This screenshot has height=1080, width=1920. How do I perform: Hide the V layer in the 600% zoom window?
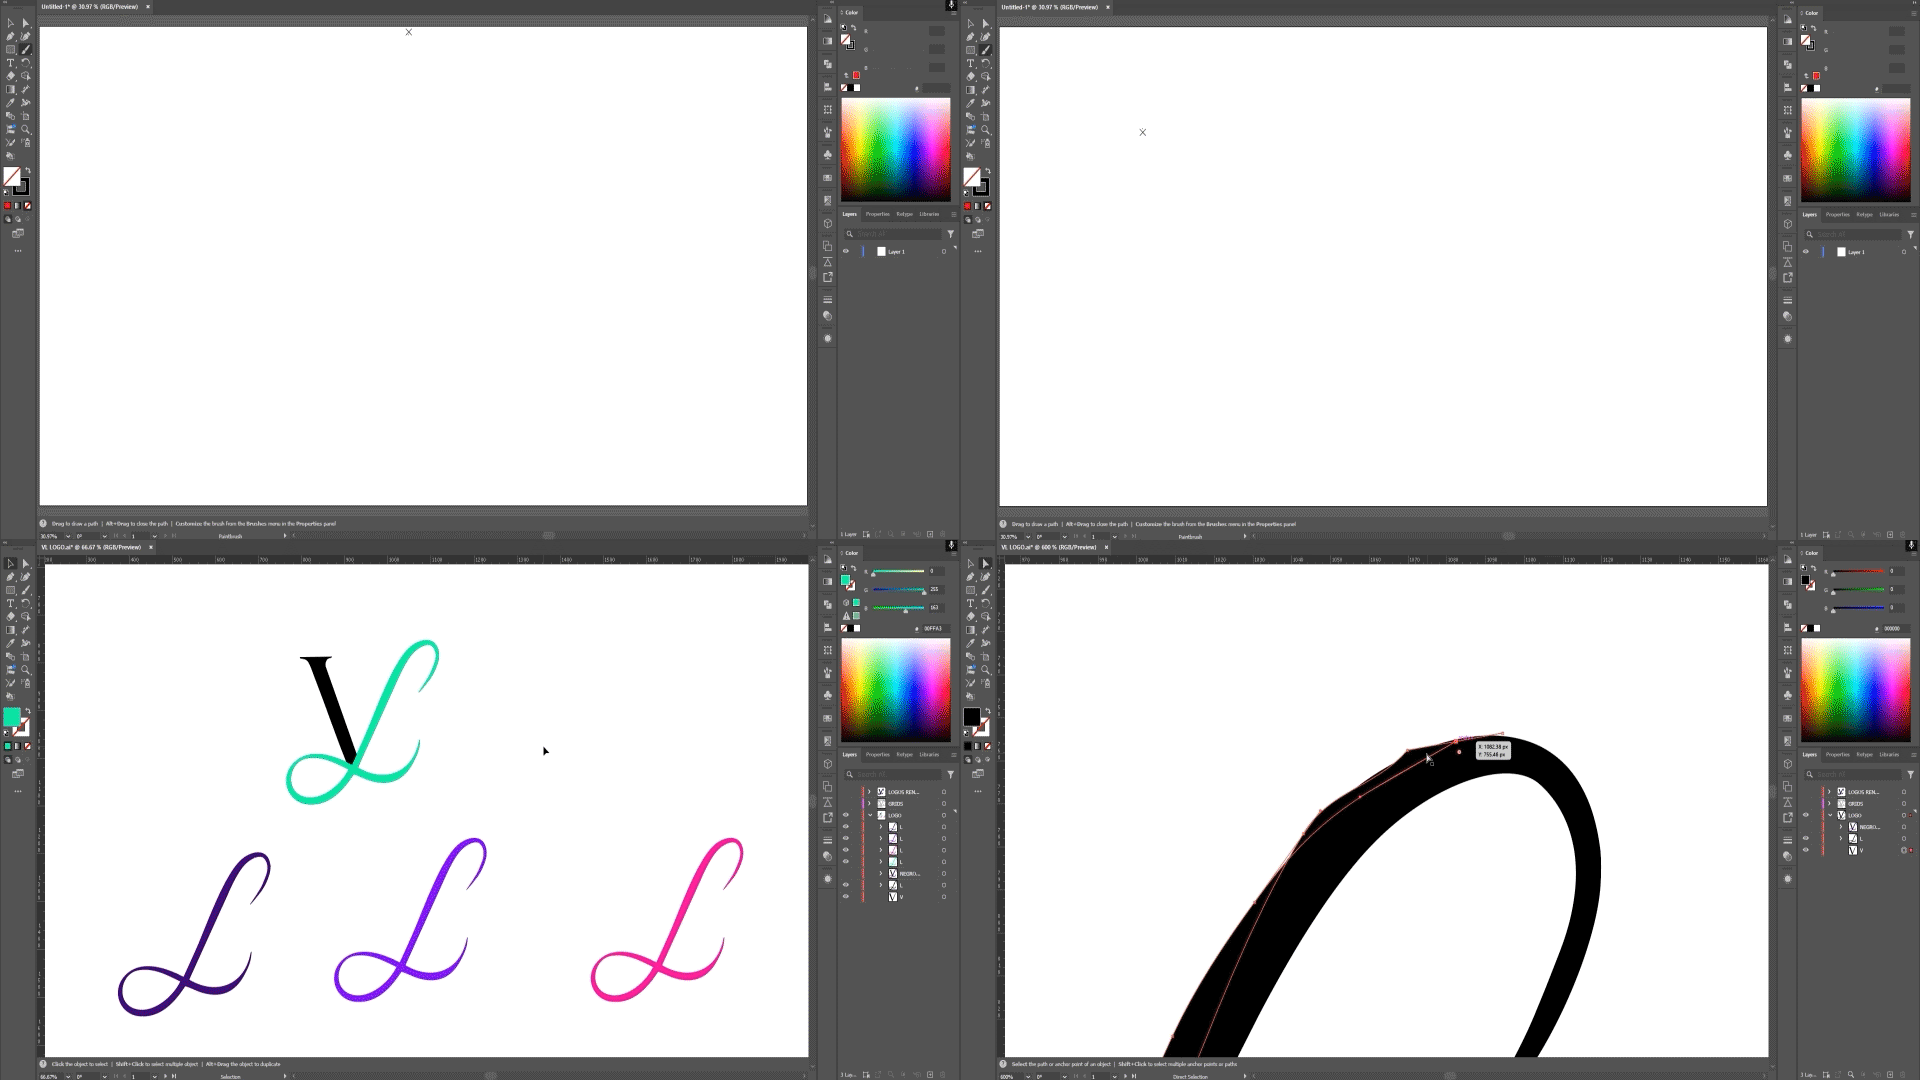click(1806, 850)
